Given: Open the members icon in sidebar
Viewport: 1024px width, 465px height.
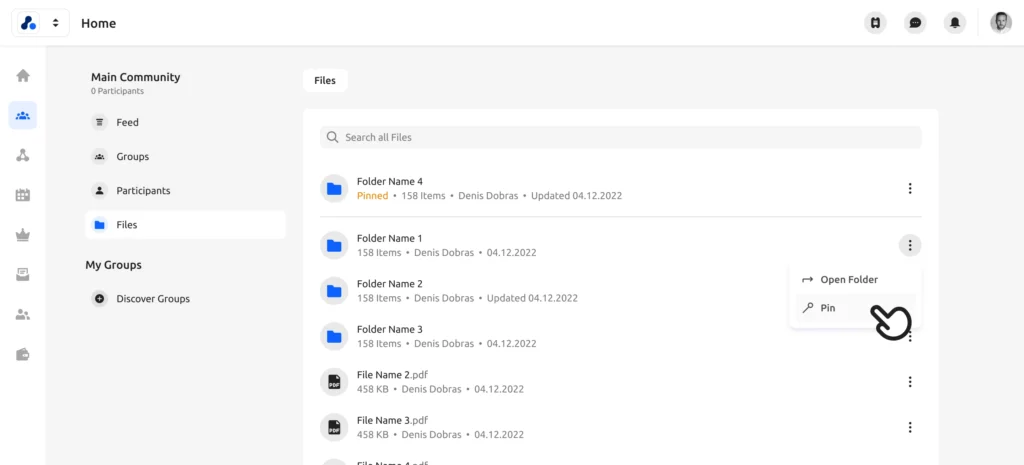Looking at the screenshot, I should (23, 315).
